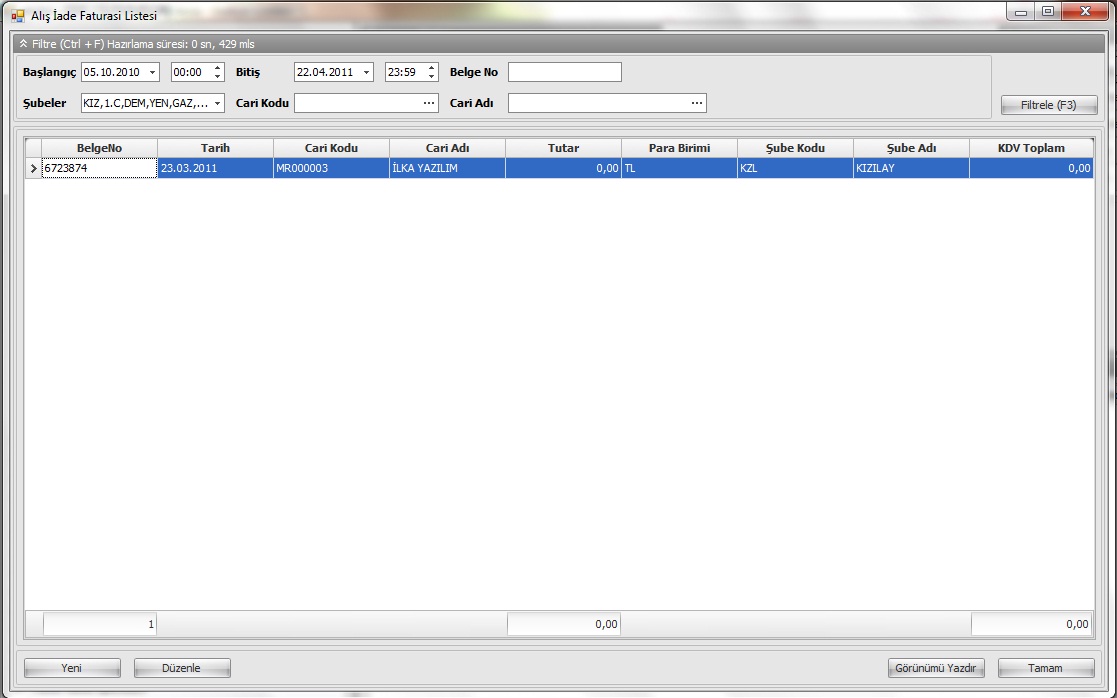Screen dimensions: 1117x698
Task: Sort by the Şube Kodu column header
Action: [796, 148]
